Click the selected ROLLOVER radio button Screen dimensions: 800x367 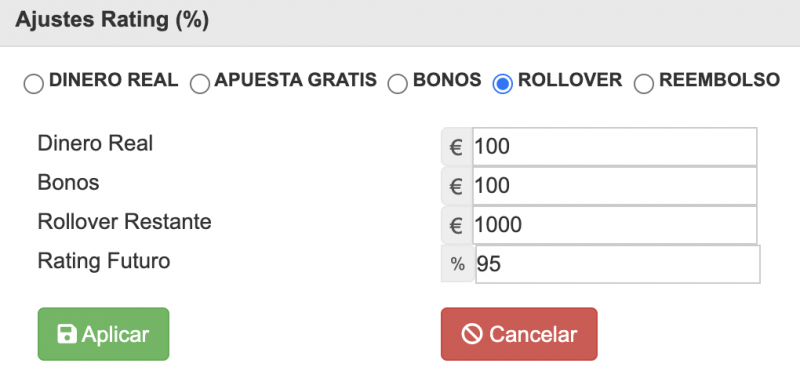coord(503,84)
